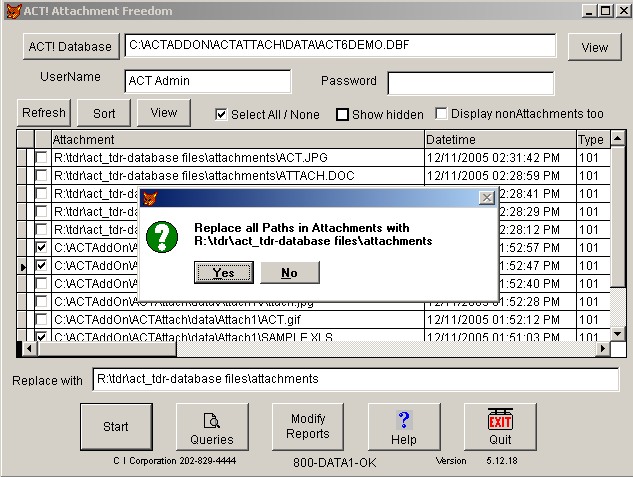Viewport: 633px width, 477px height.
Task: Check the row checkbox dated 2:28:41 PM
Action: (x=42, y=194)
